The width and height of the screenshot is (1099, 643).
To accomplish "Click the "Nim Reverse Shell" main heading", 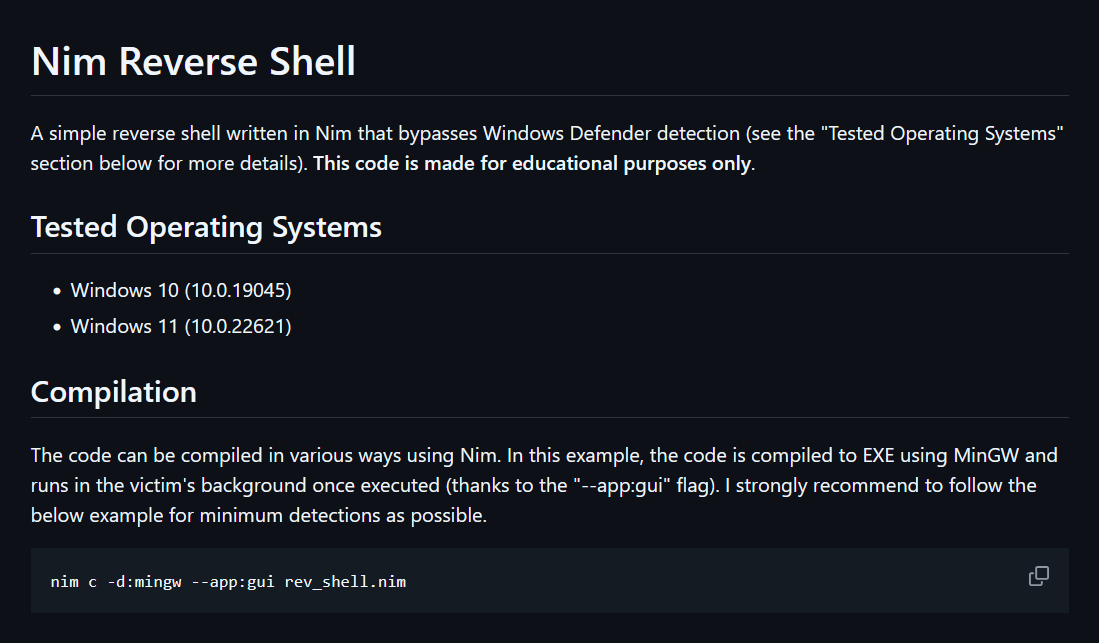I will click(x=193, y=62).
